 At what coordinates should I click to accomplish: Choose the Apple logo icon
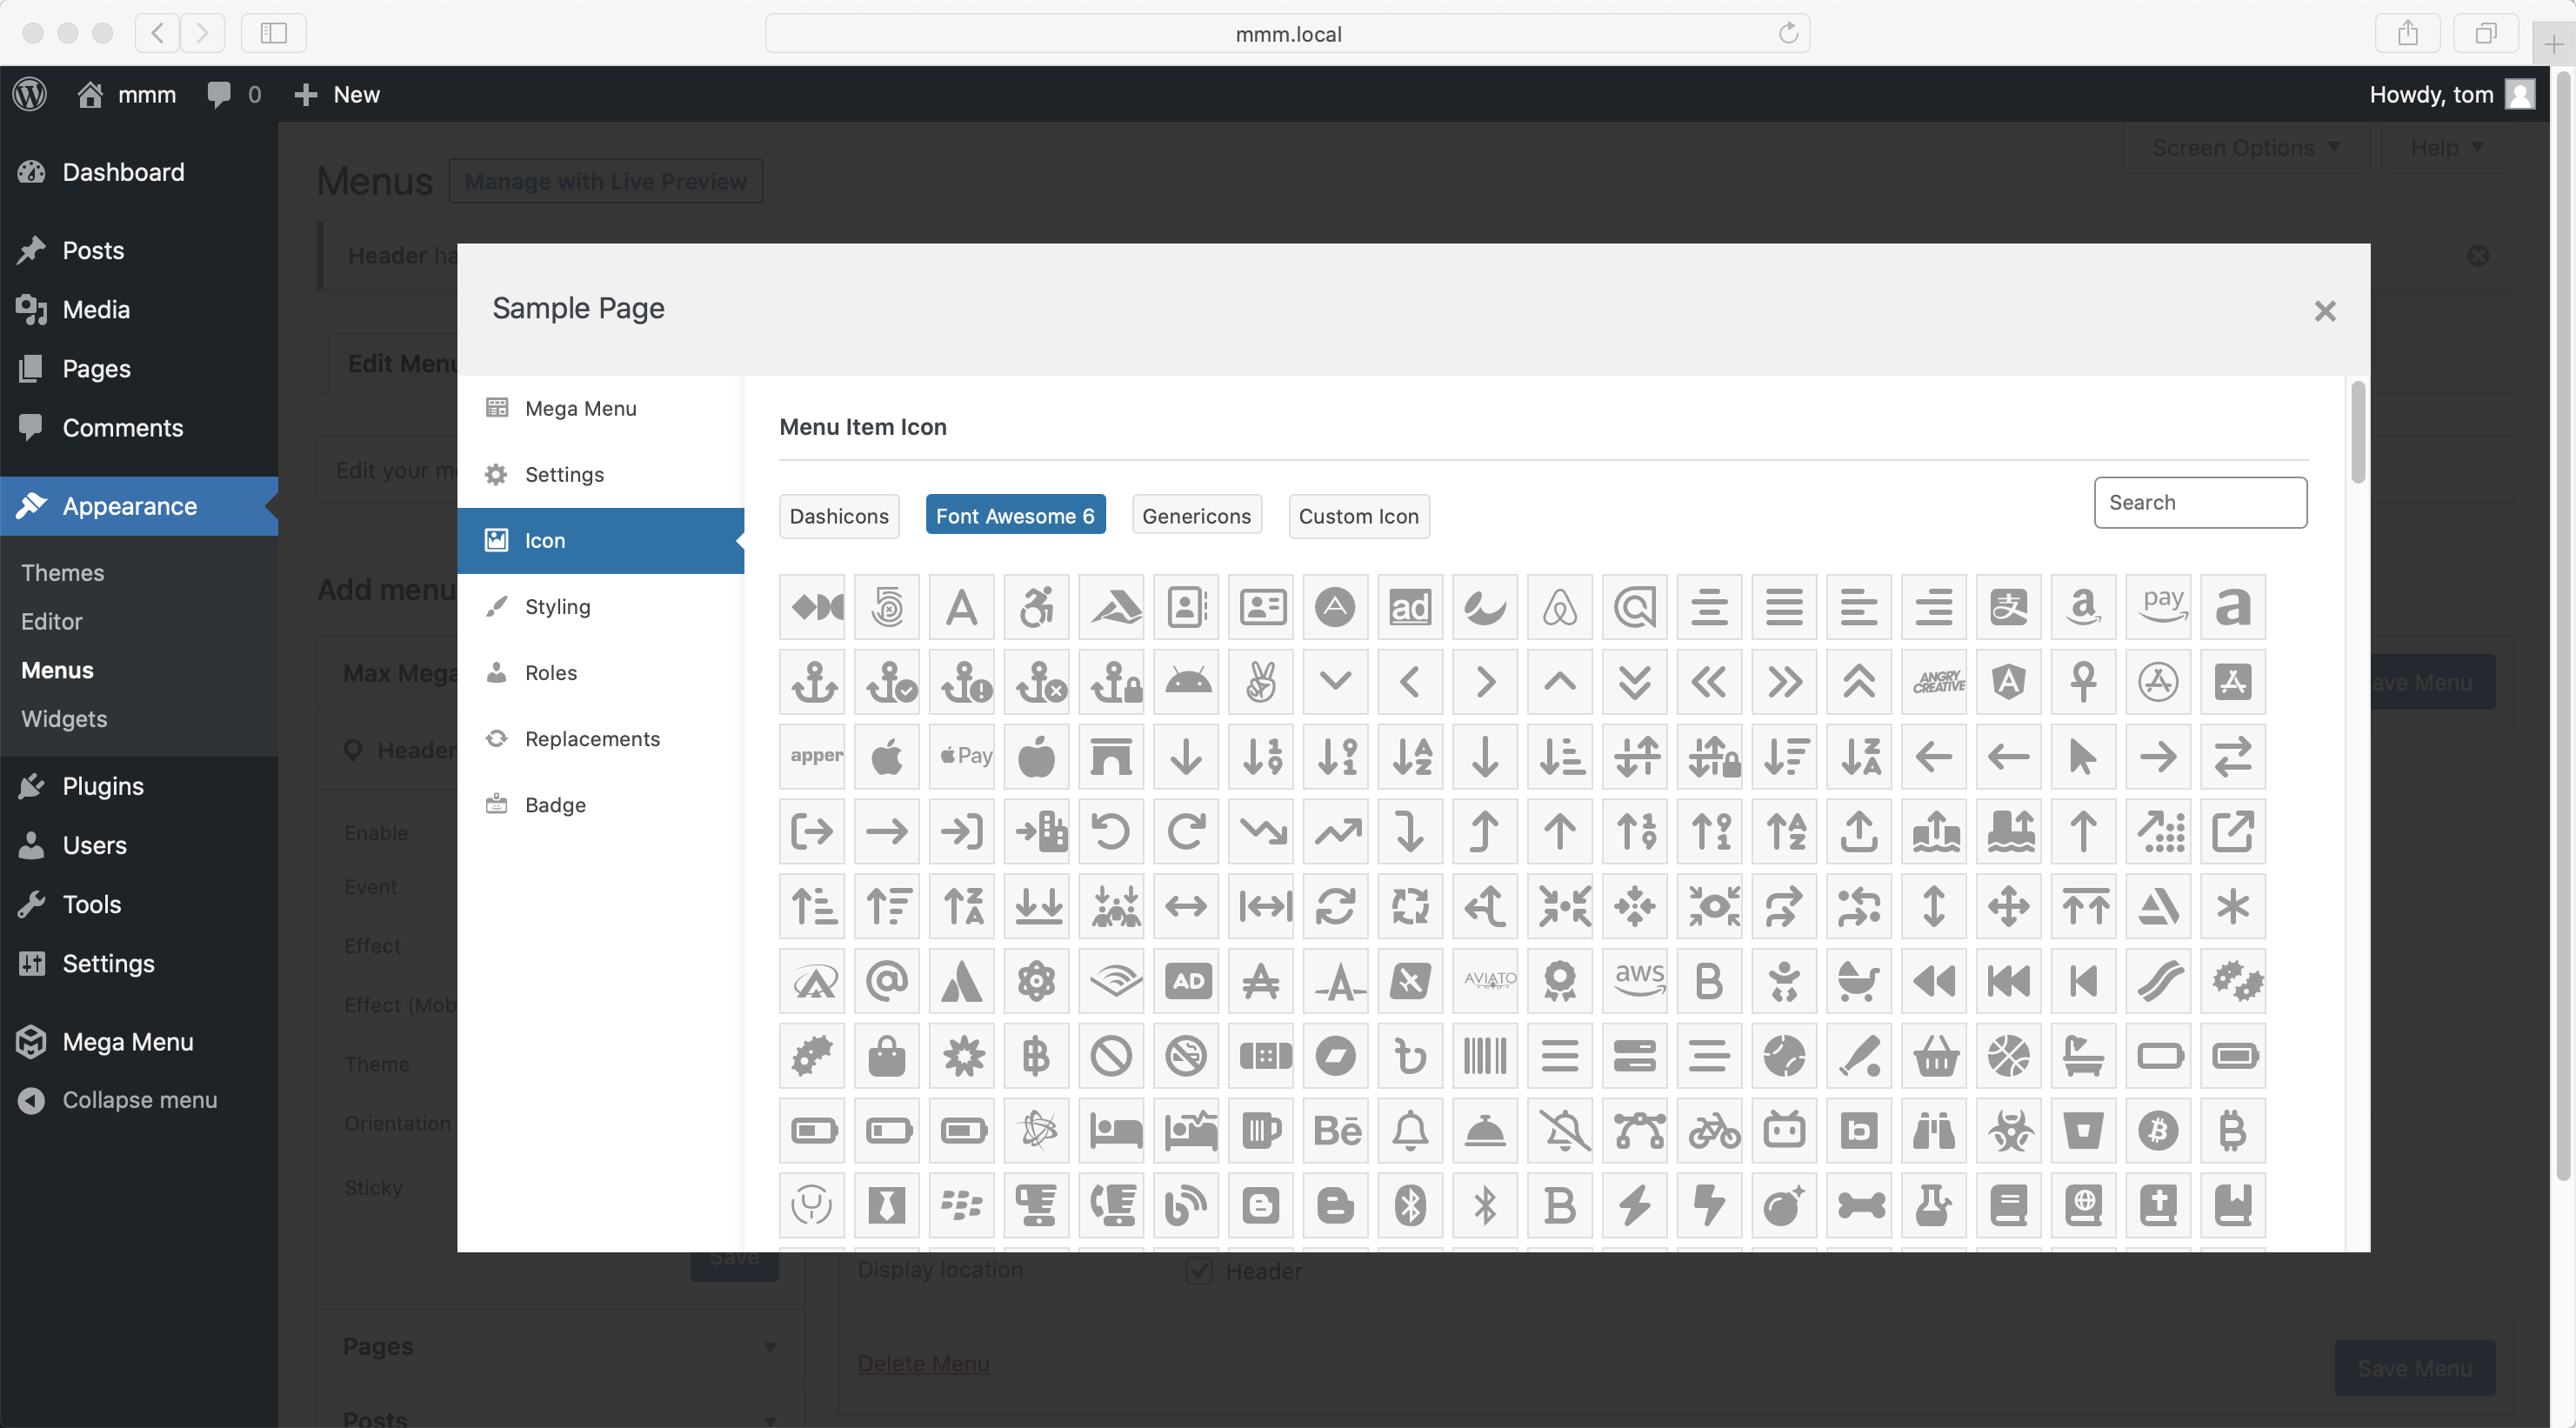[886, 757]
